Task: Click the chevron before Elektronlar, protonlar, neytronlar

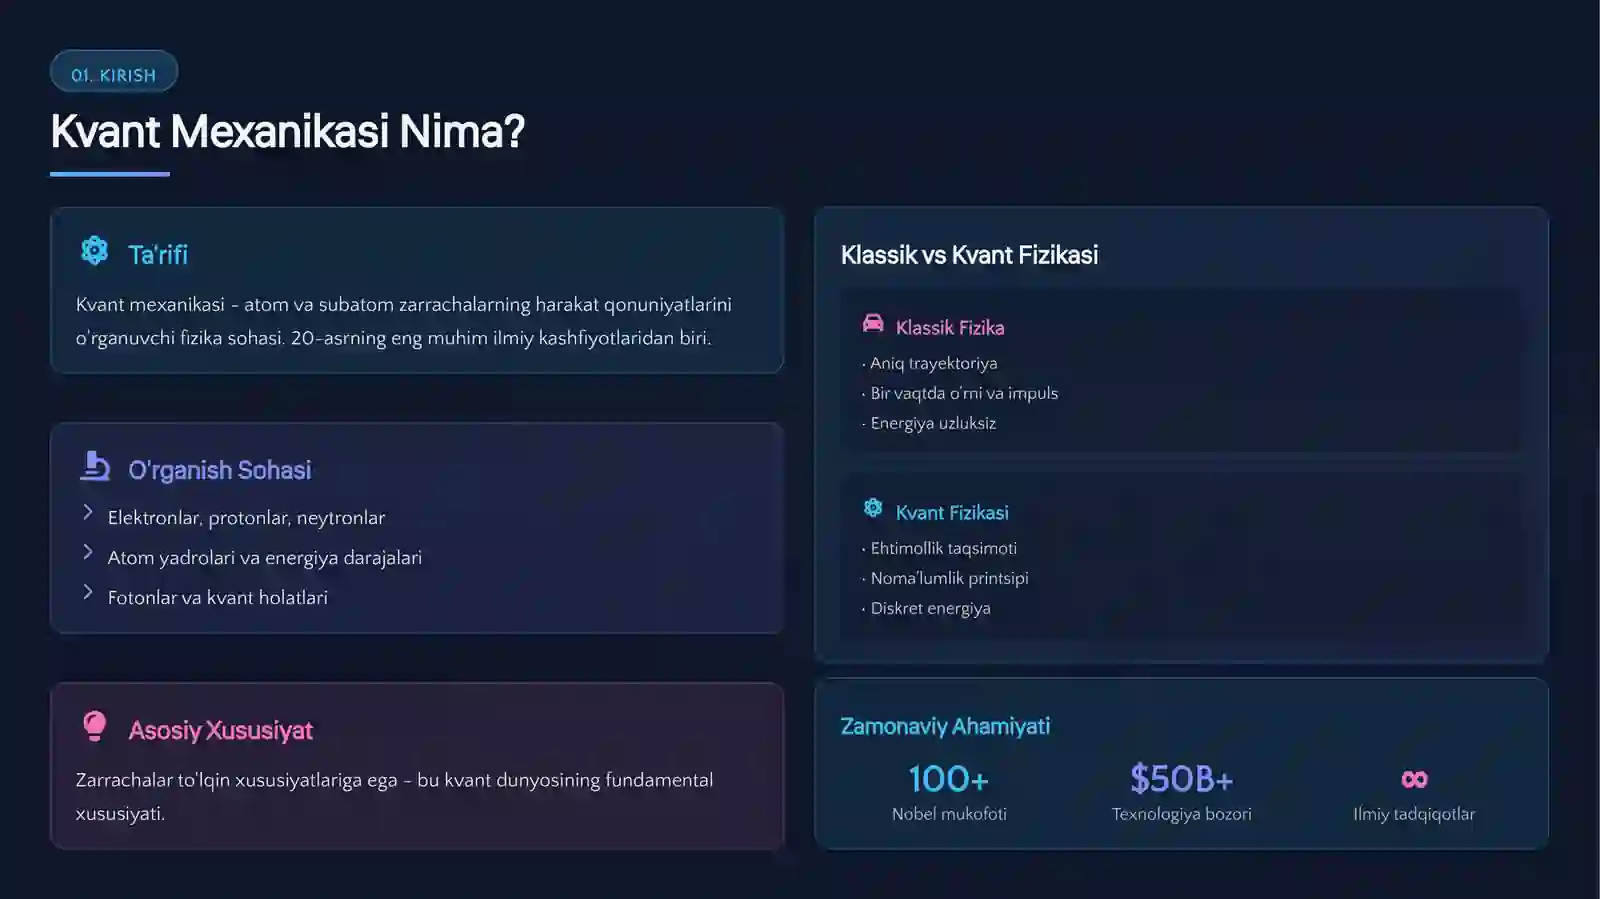Action: 88,513
